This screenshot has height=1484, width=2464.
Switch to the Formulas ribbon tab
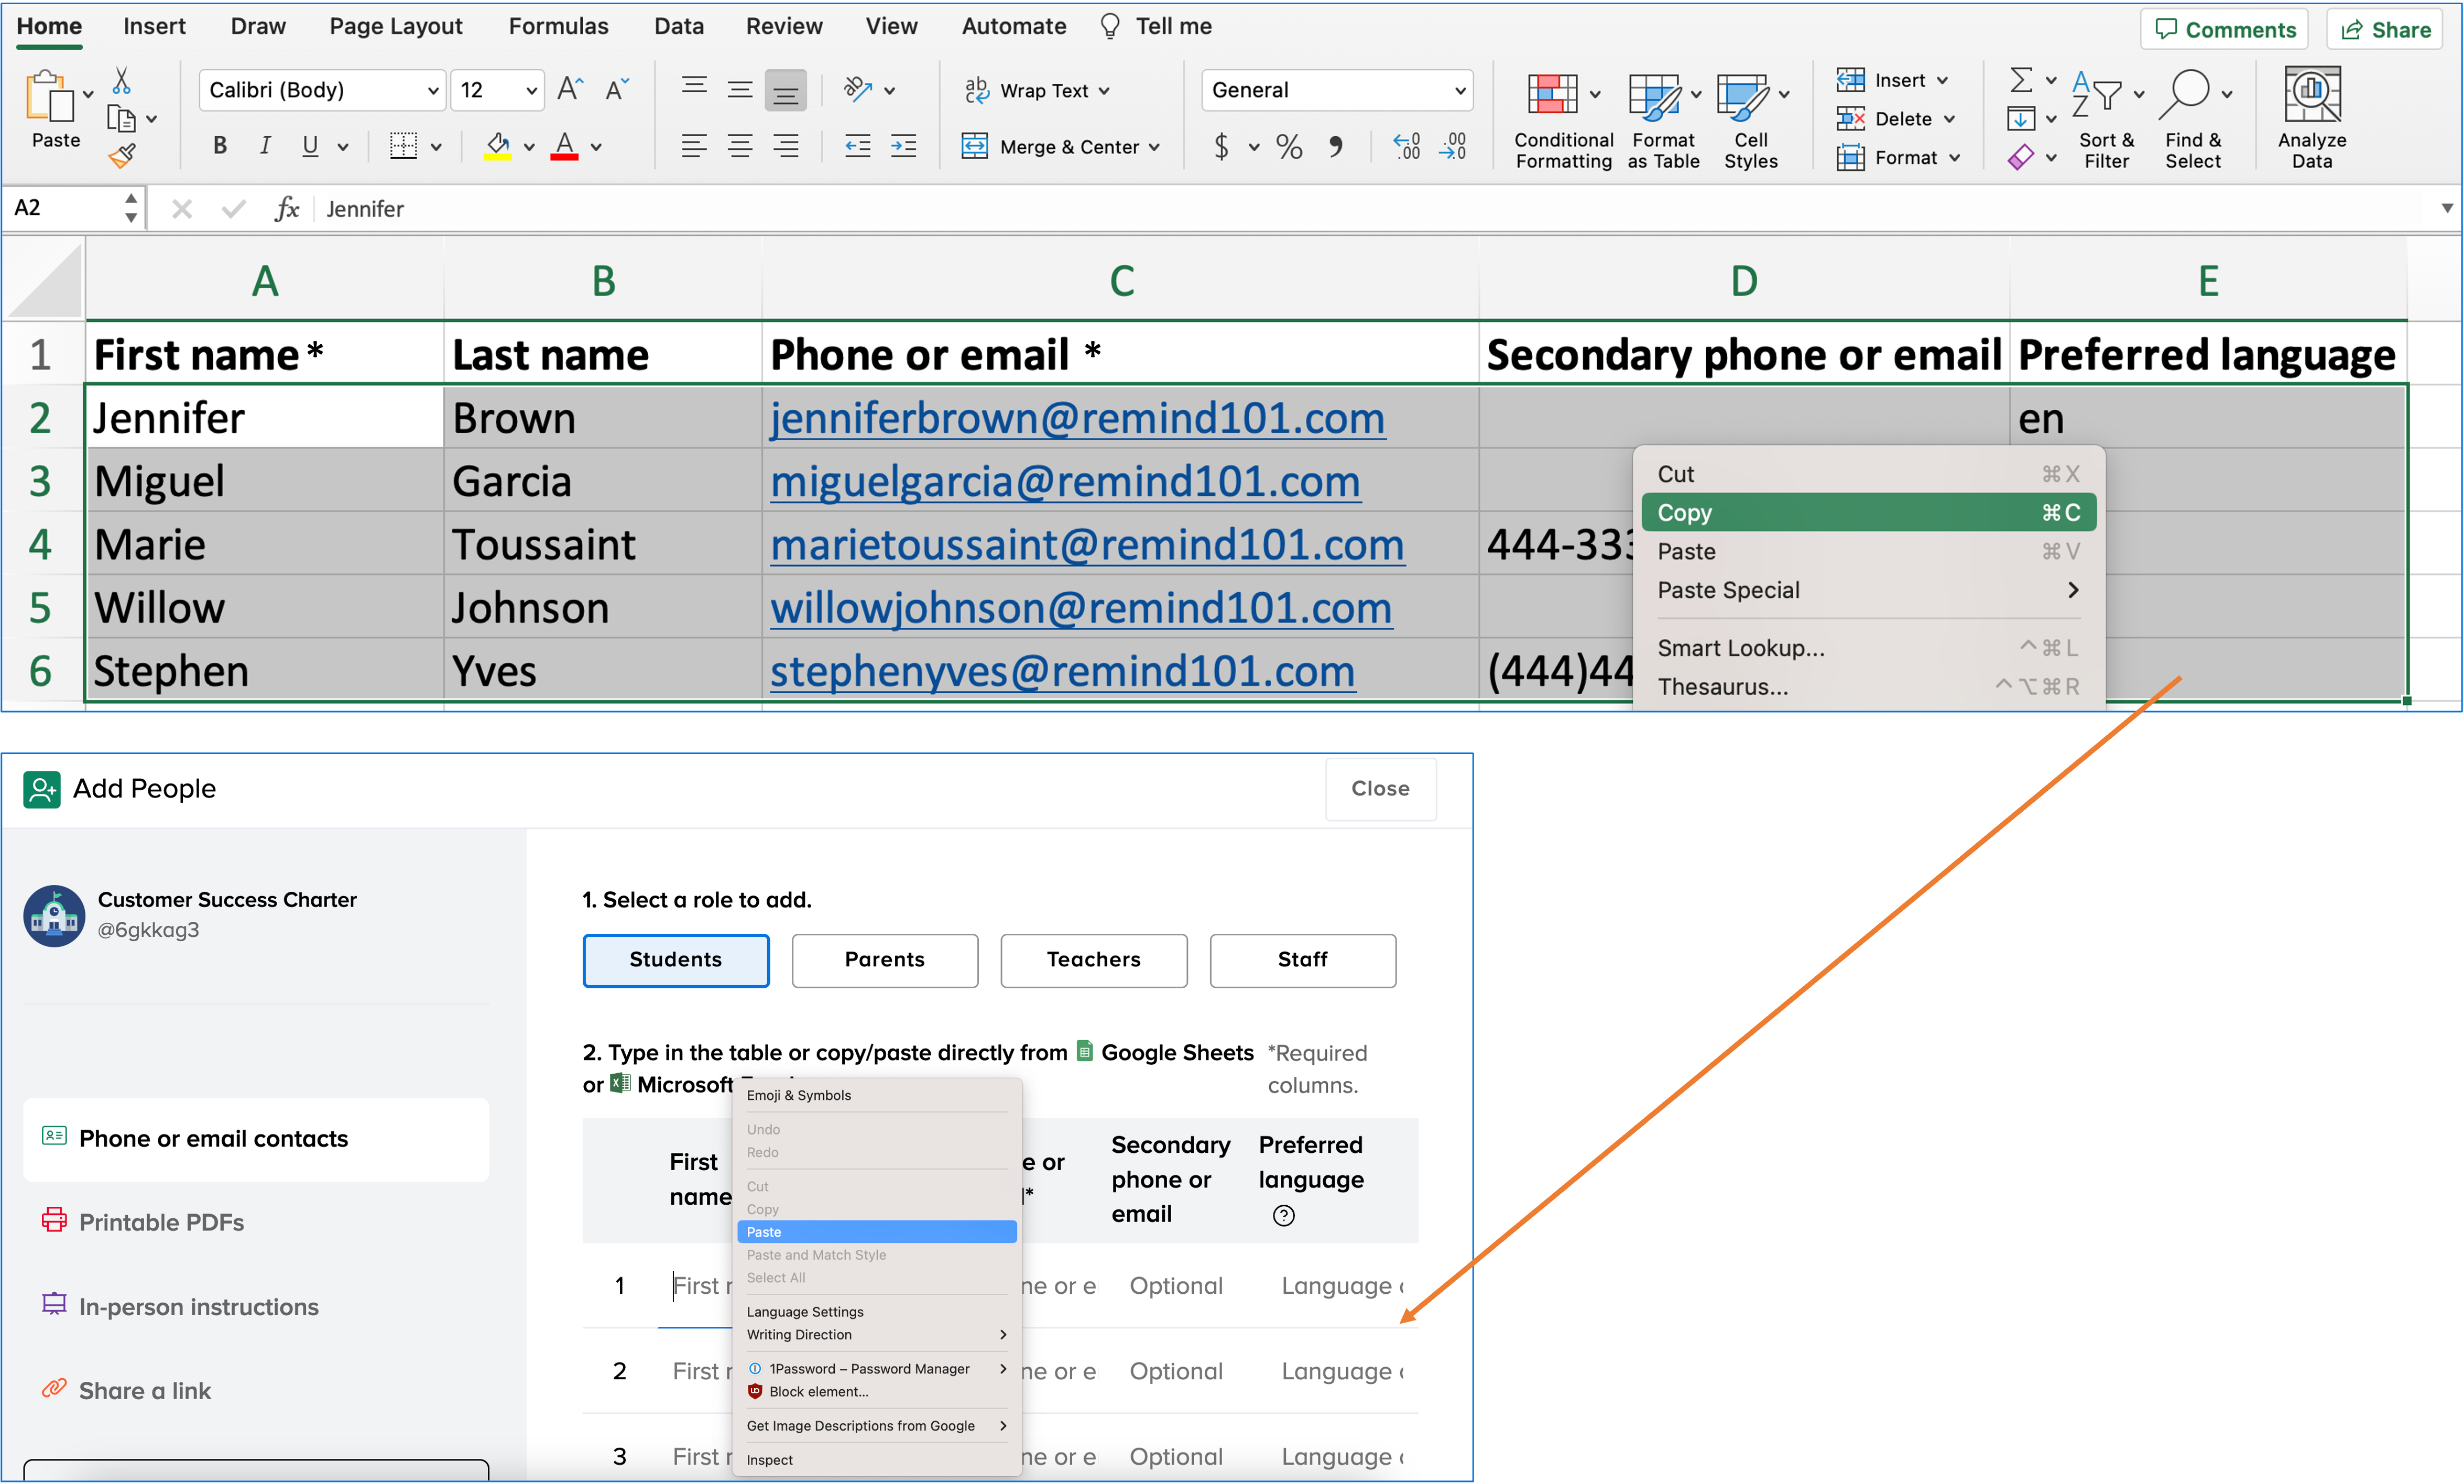coord(558,26)
